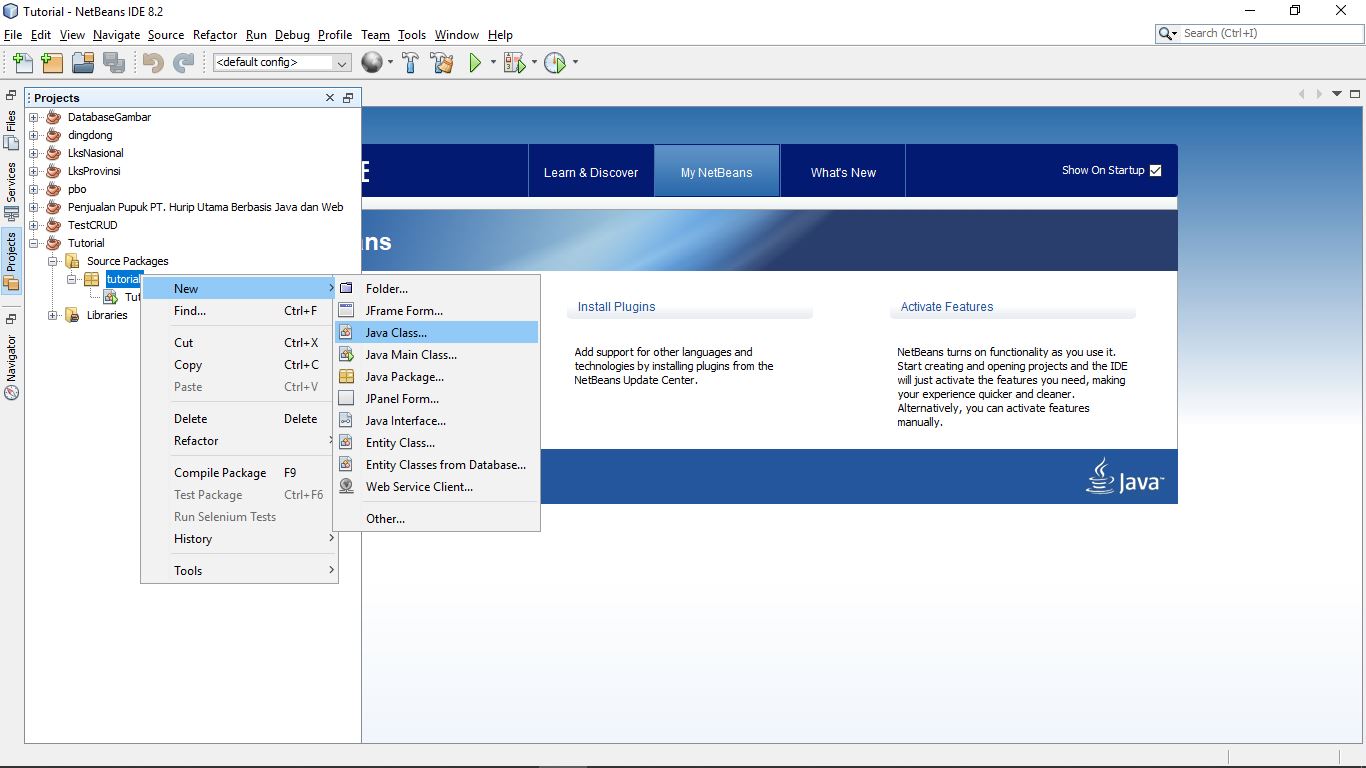Screen dimensions: 1366x768
Task: Click the Clean and Build Project hammer-broom icon
Action: point(442,62)
